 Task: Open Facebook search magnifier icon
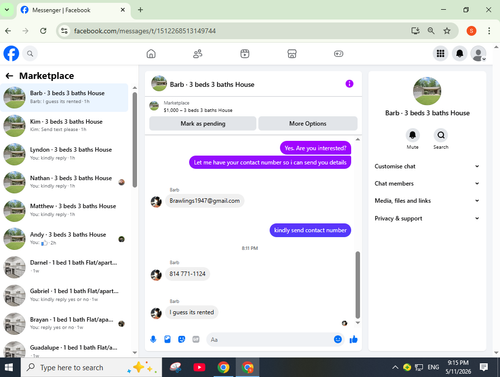click(x=30, y=54)
